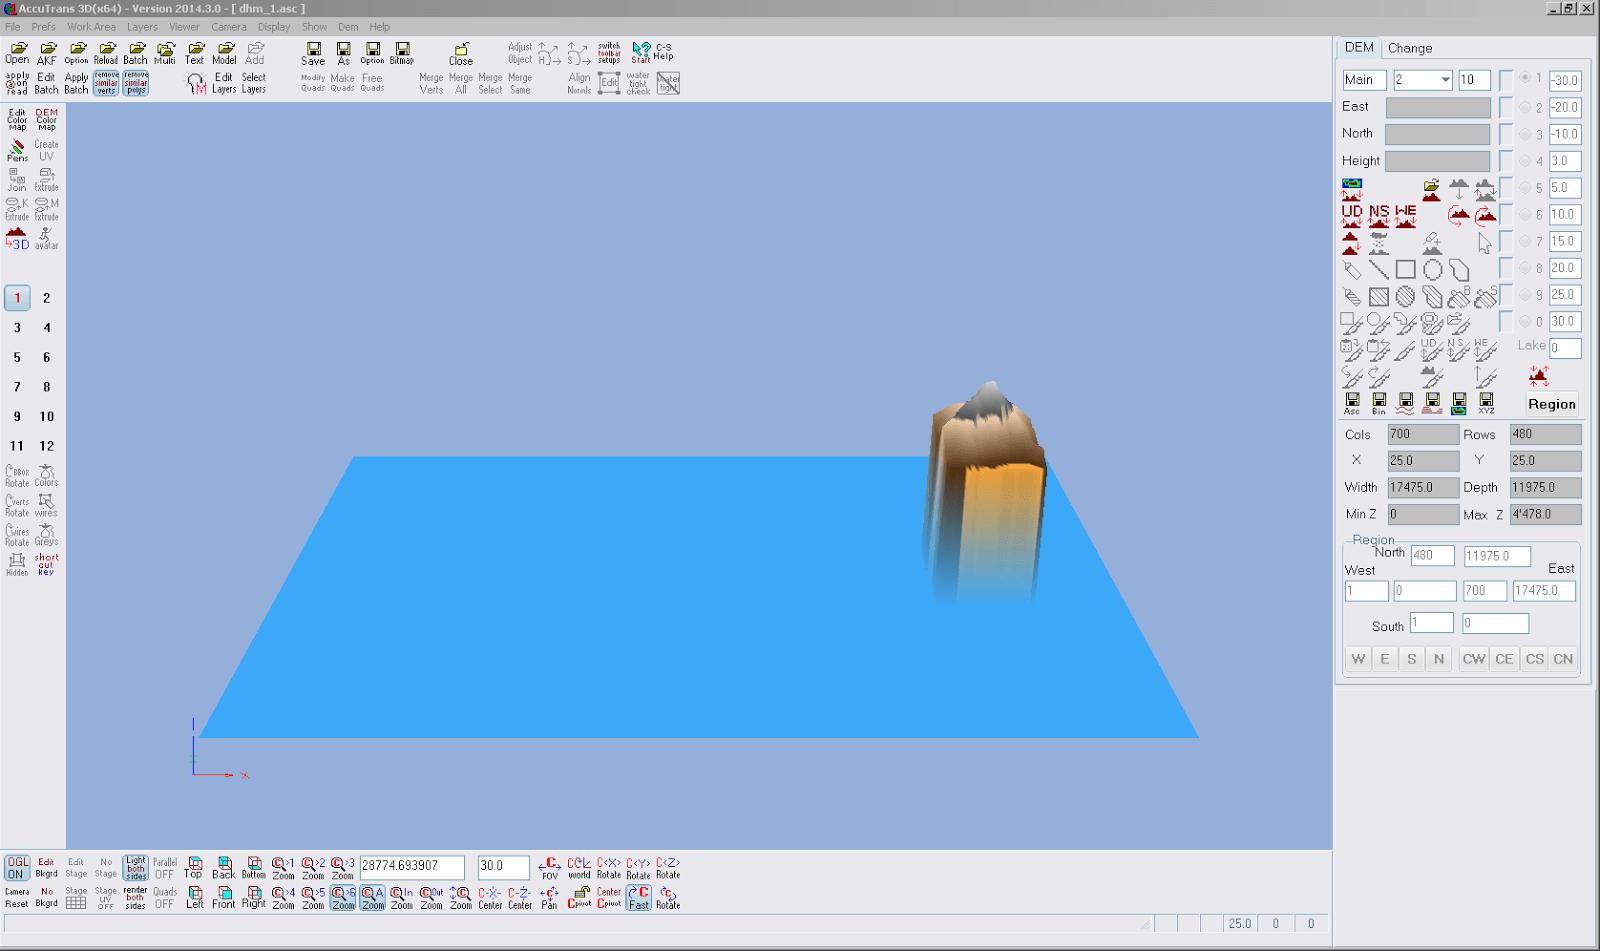Click the Lake value input field
This screenshot has height=951, width=1600.
[1563, 347]
